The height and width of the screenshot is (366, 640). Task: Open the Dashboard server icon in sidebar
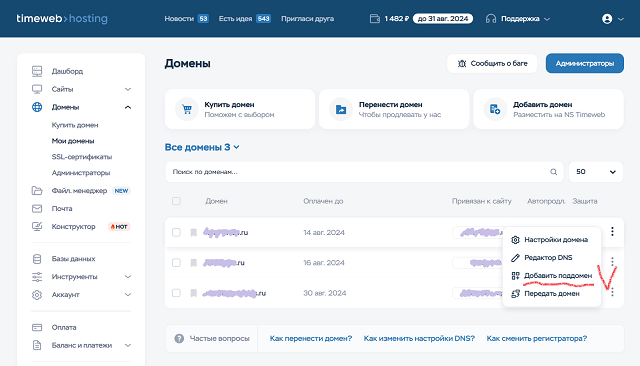click(x=37, y=71)
